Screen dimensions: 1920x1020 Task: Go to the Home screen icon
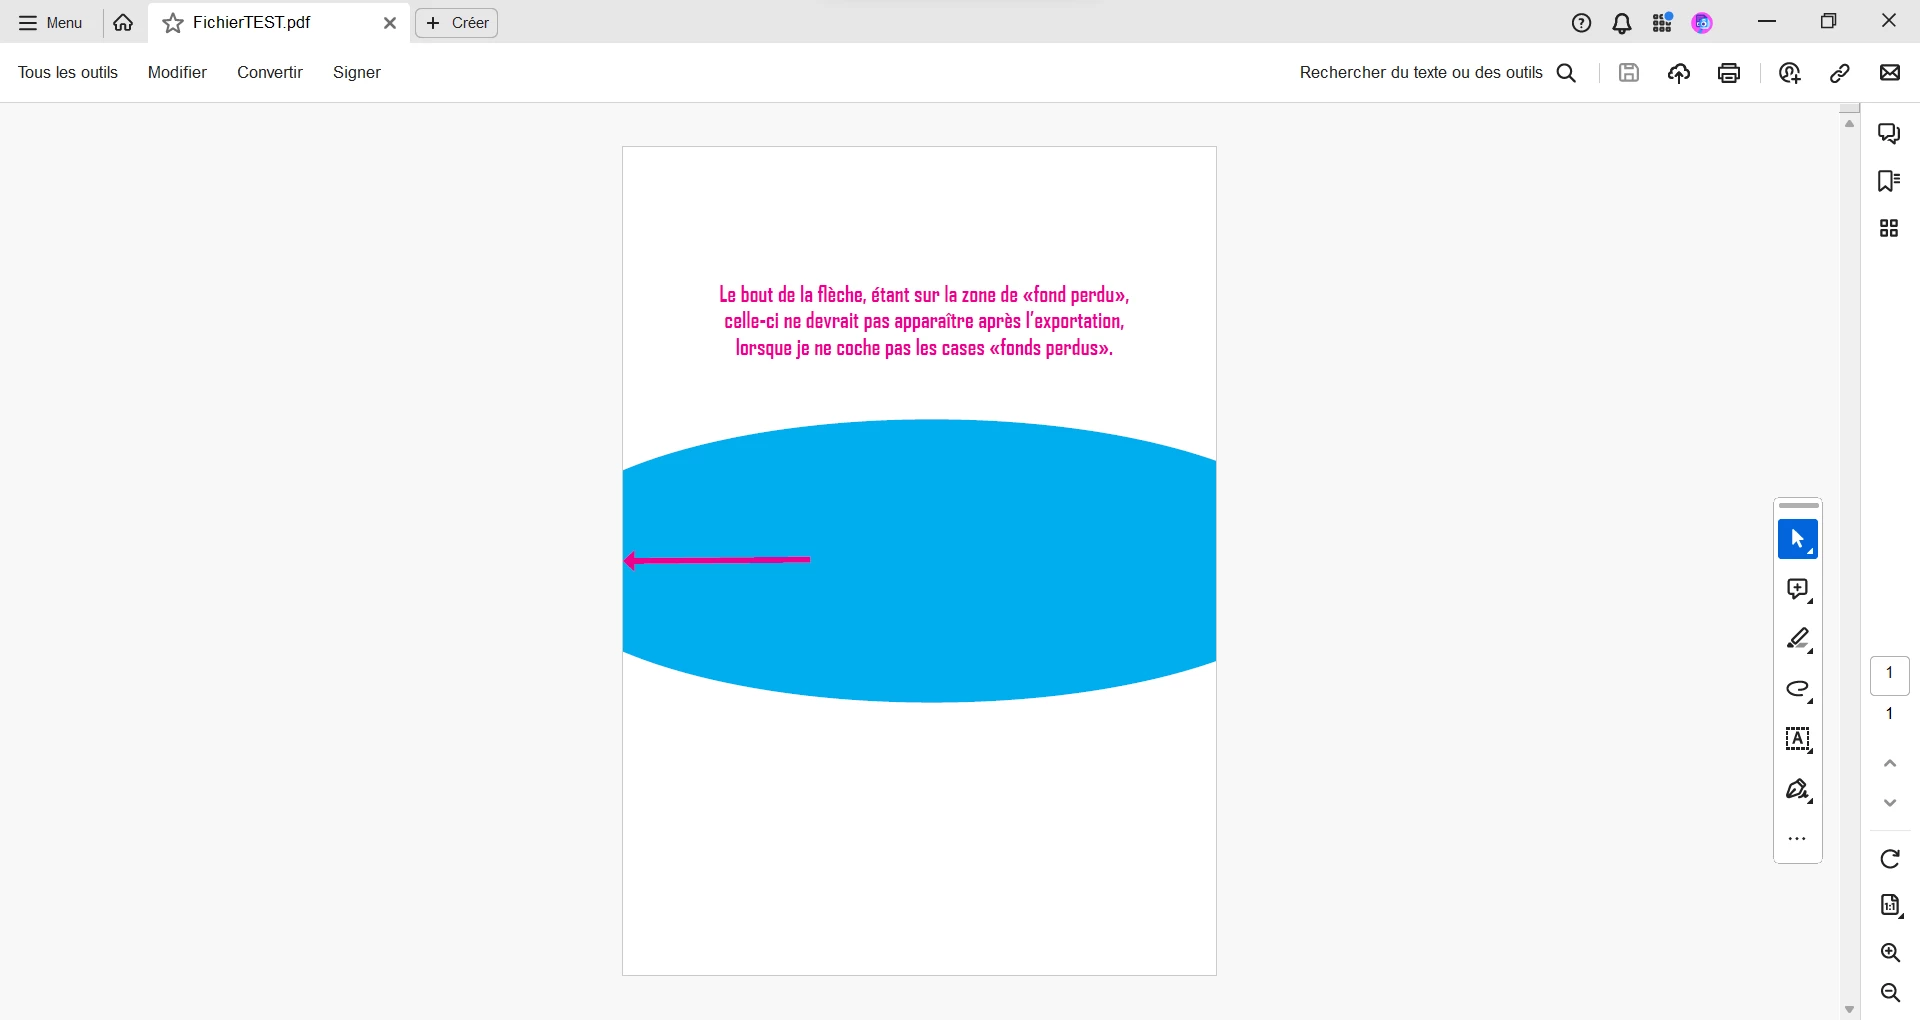[123, 23]
